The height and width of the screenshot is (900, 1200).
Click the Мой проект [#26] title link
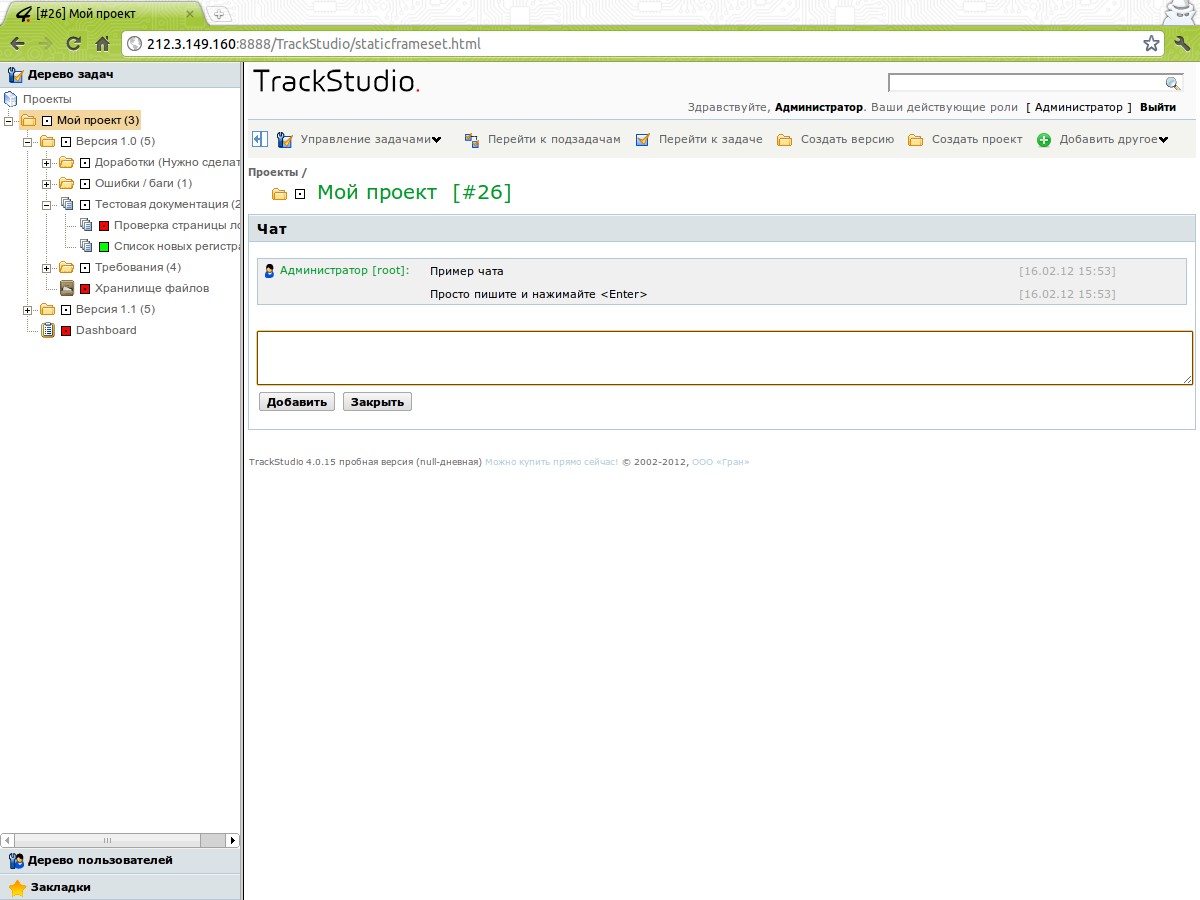414,192
